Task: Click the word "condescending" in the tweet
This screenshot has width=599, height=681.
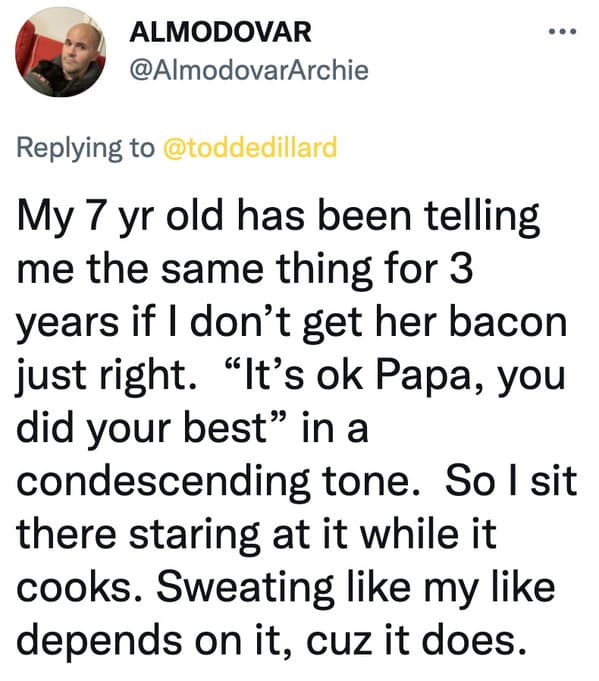Action: 163,482
